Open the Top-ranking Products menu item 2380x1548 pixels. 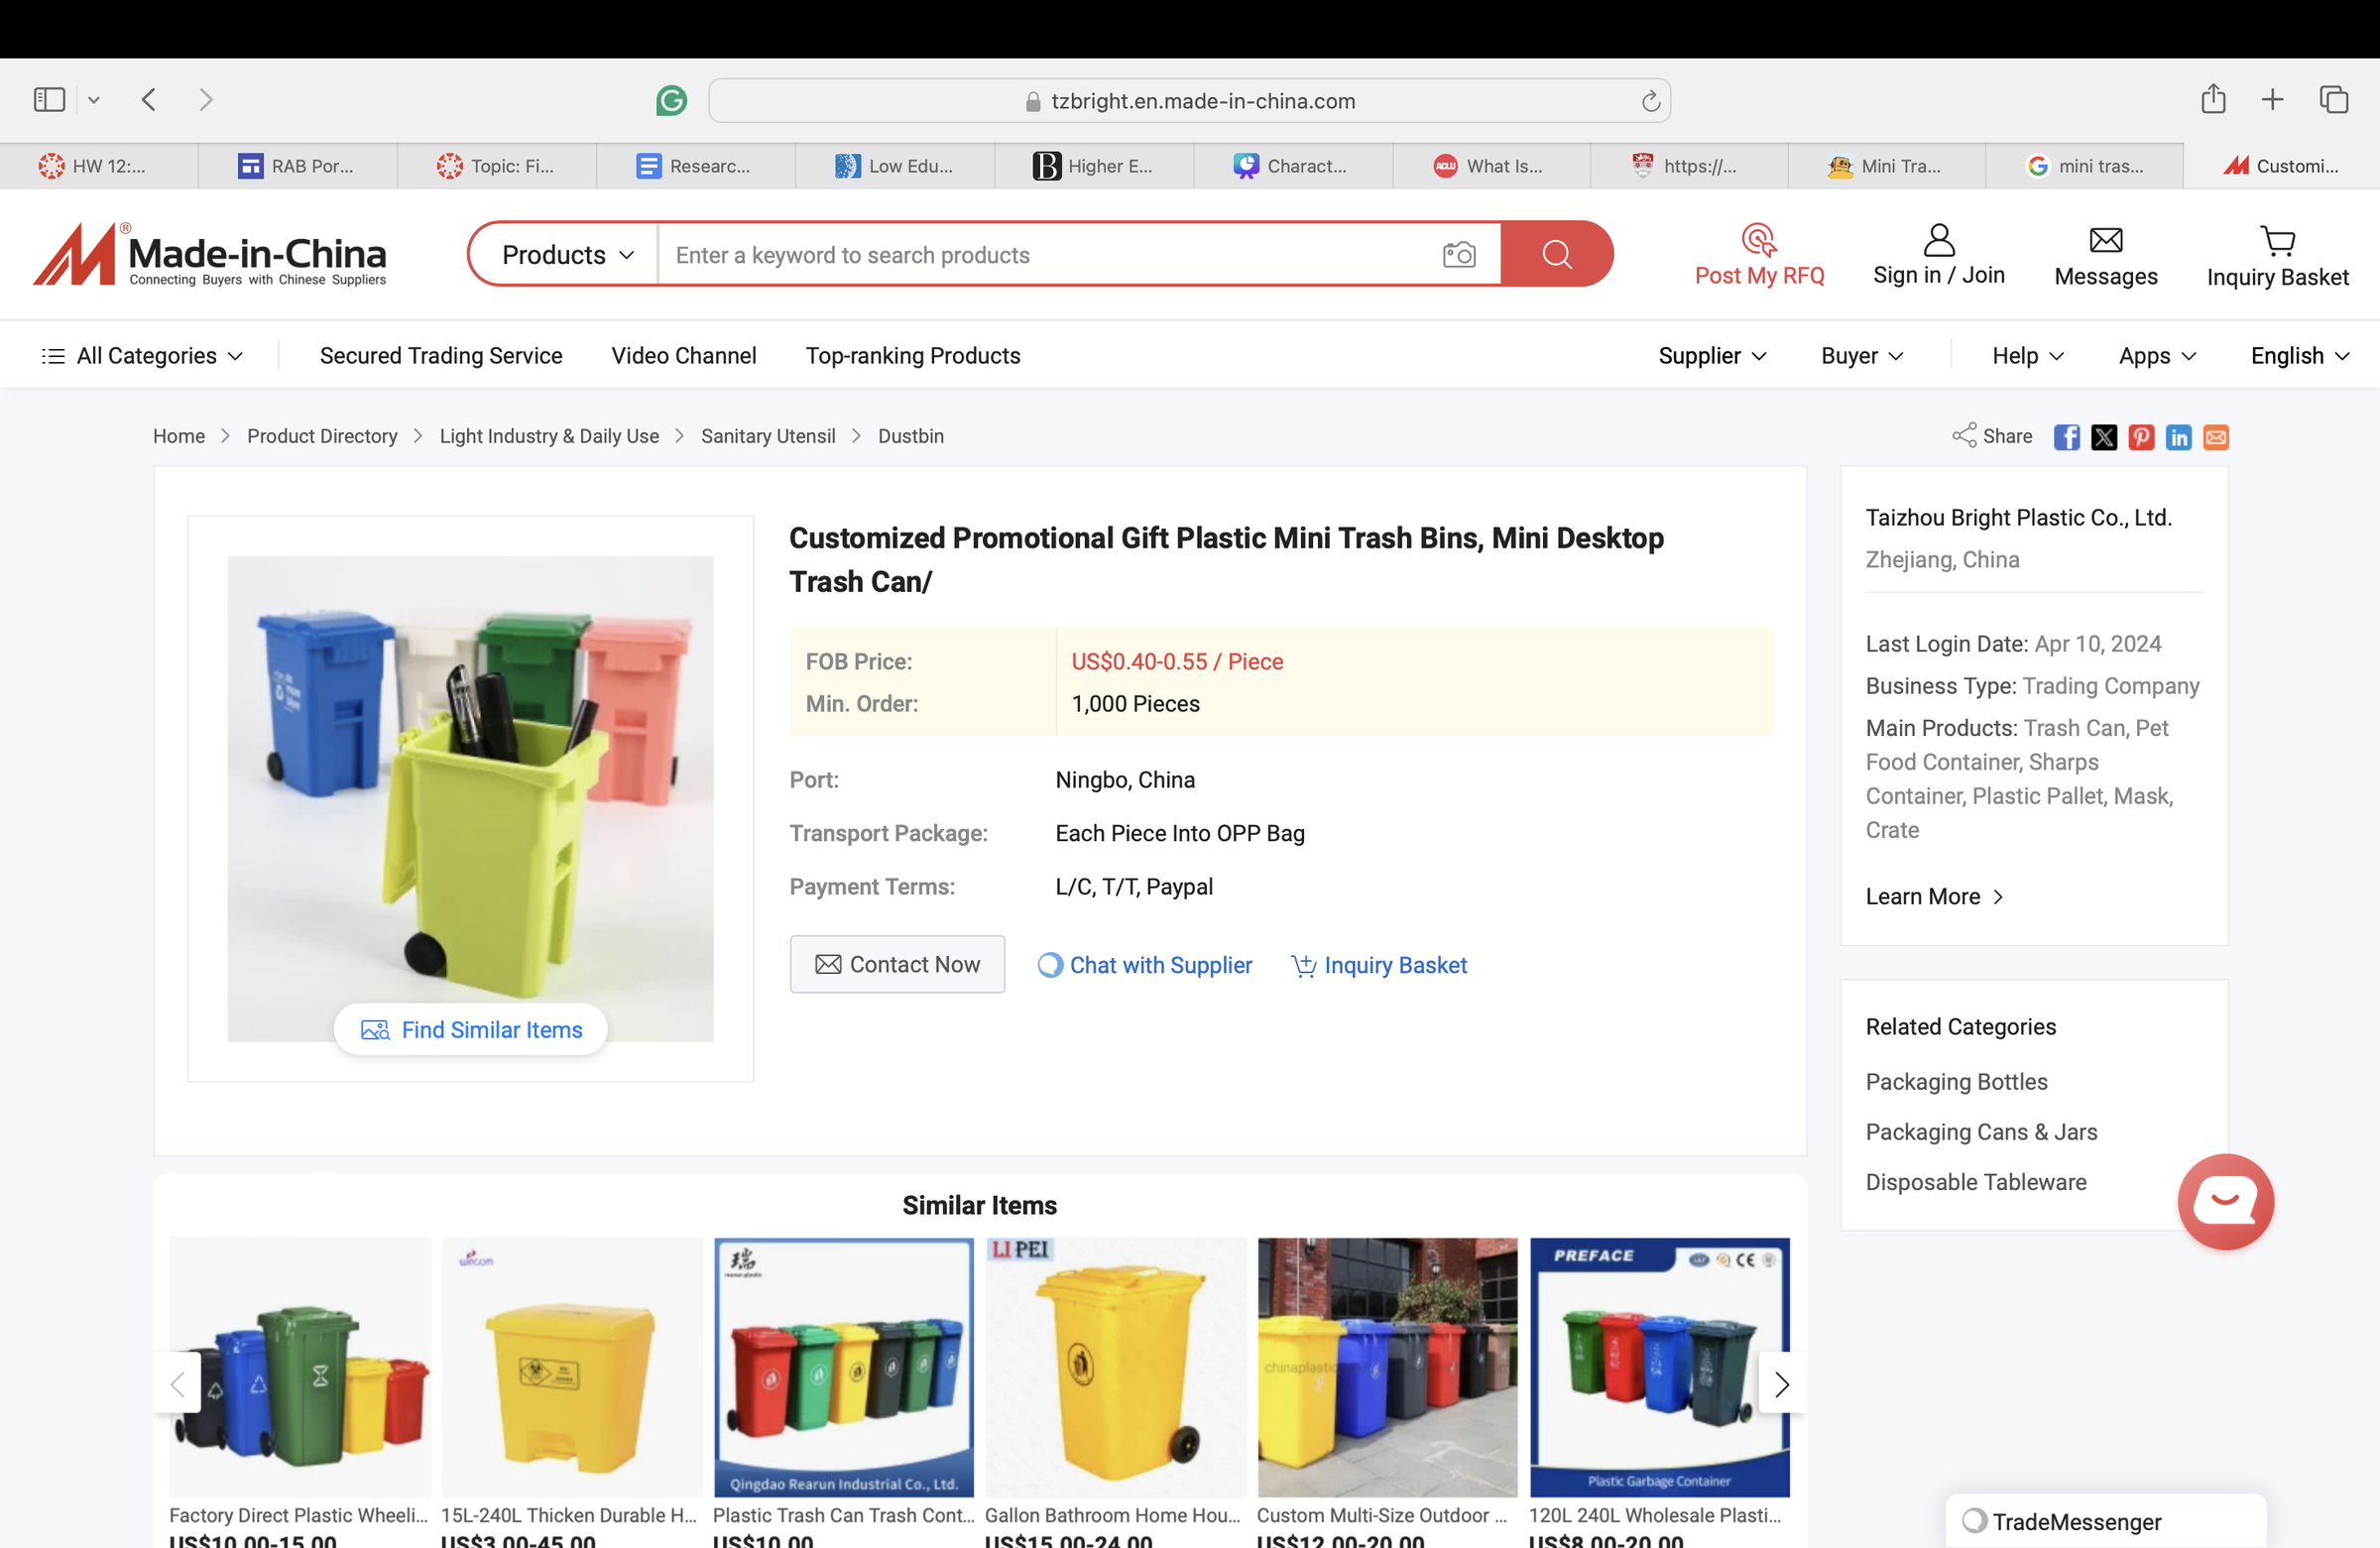[x=912, y=356]
